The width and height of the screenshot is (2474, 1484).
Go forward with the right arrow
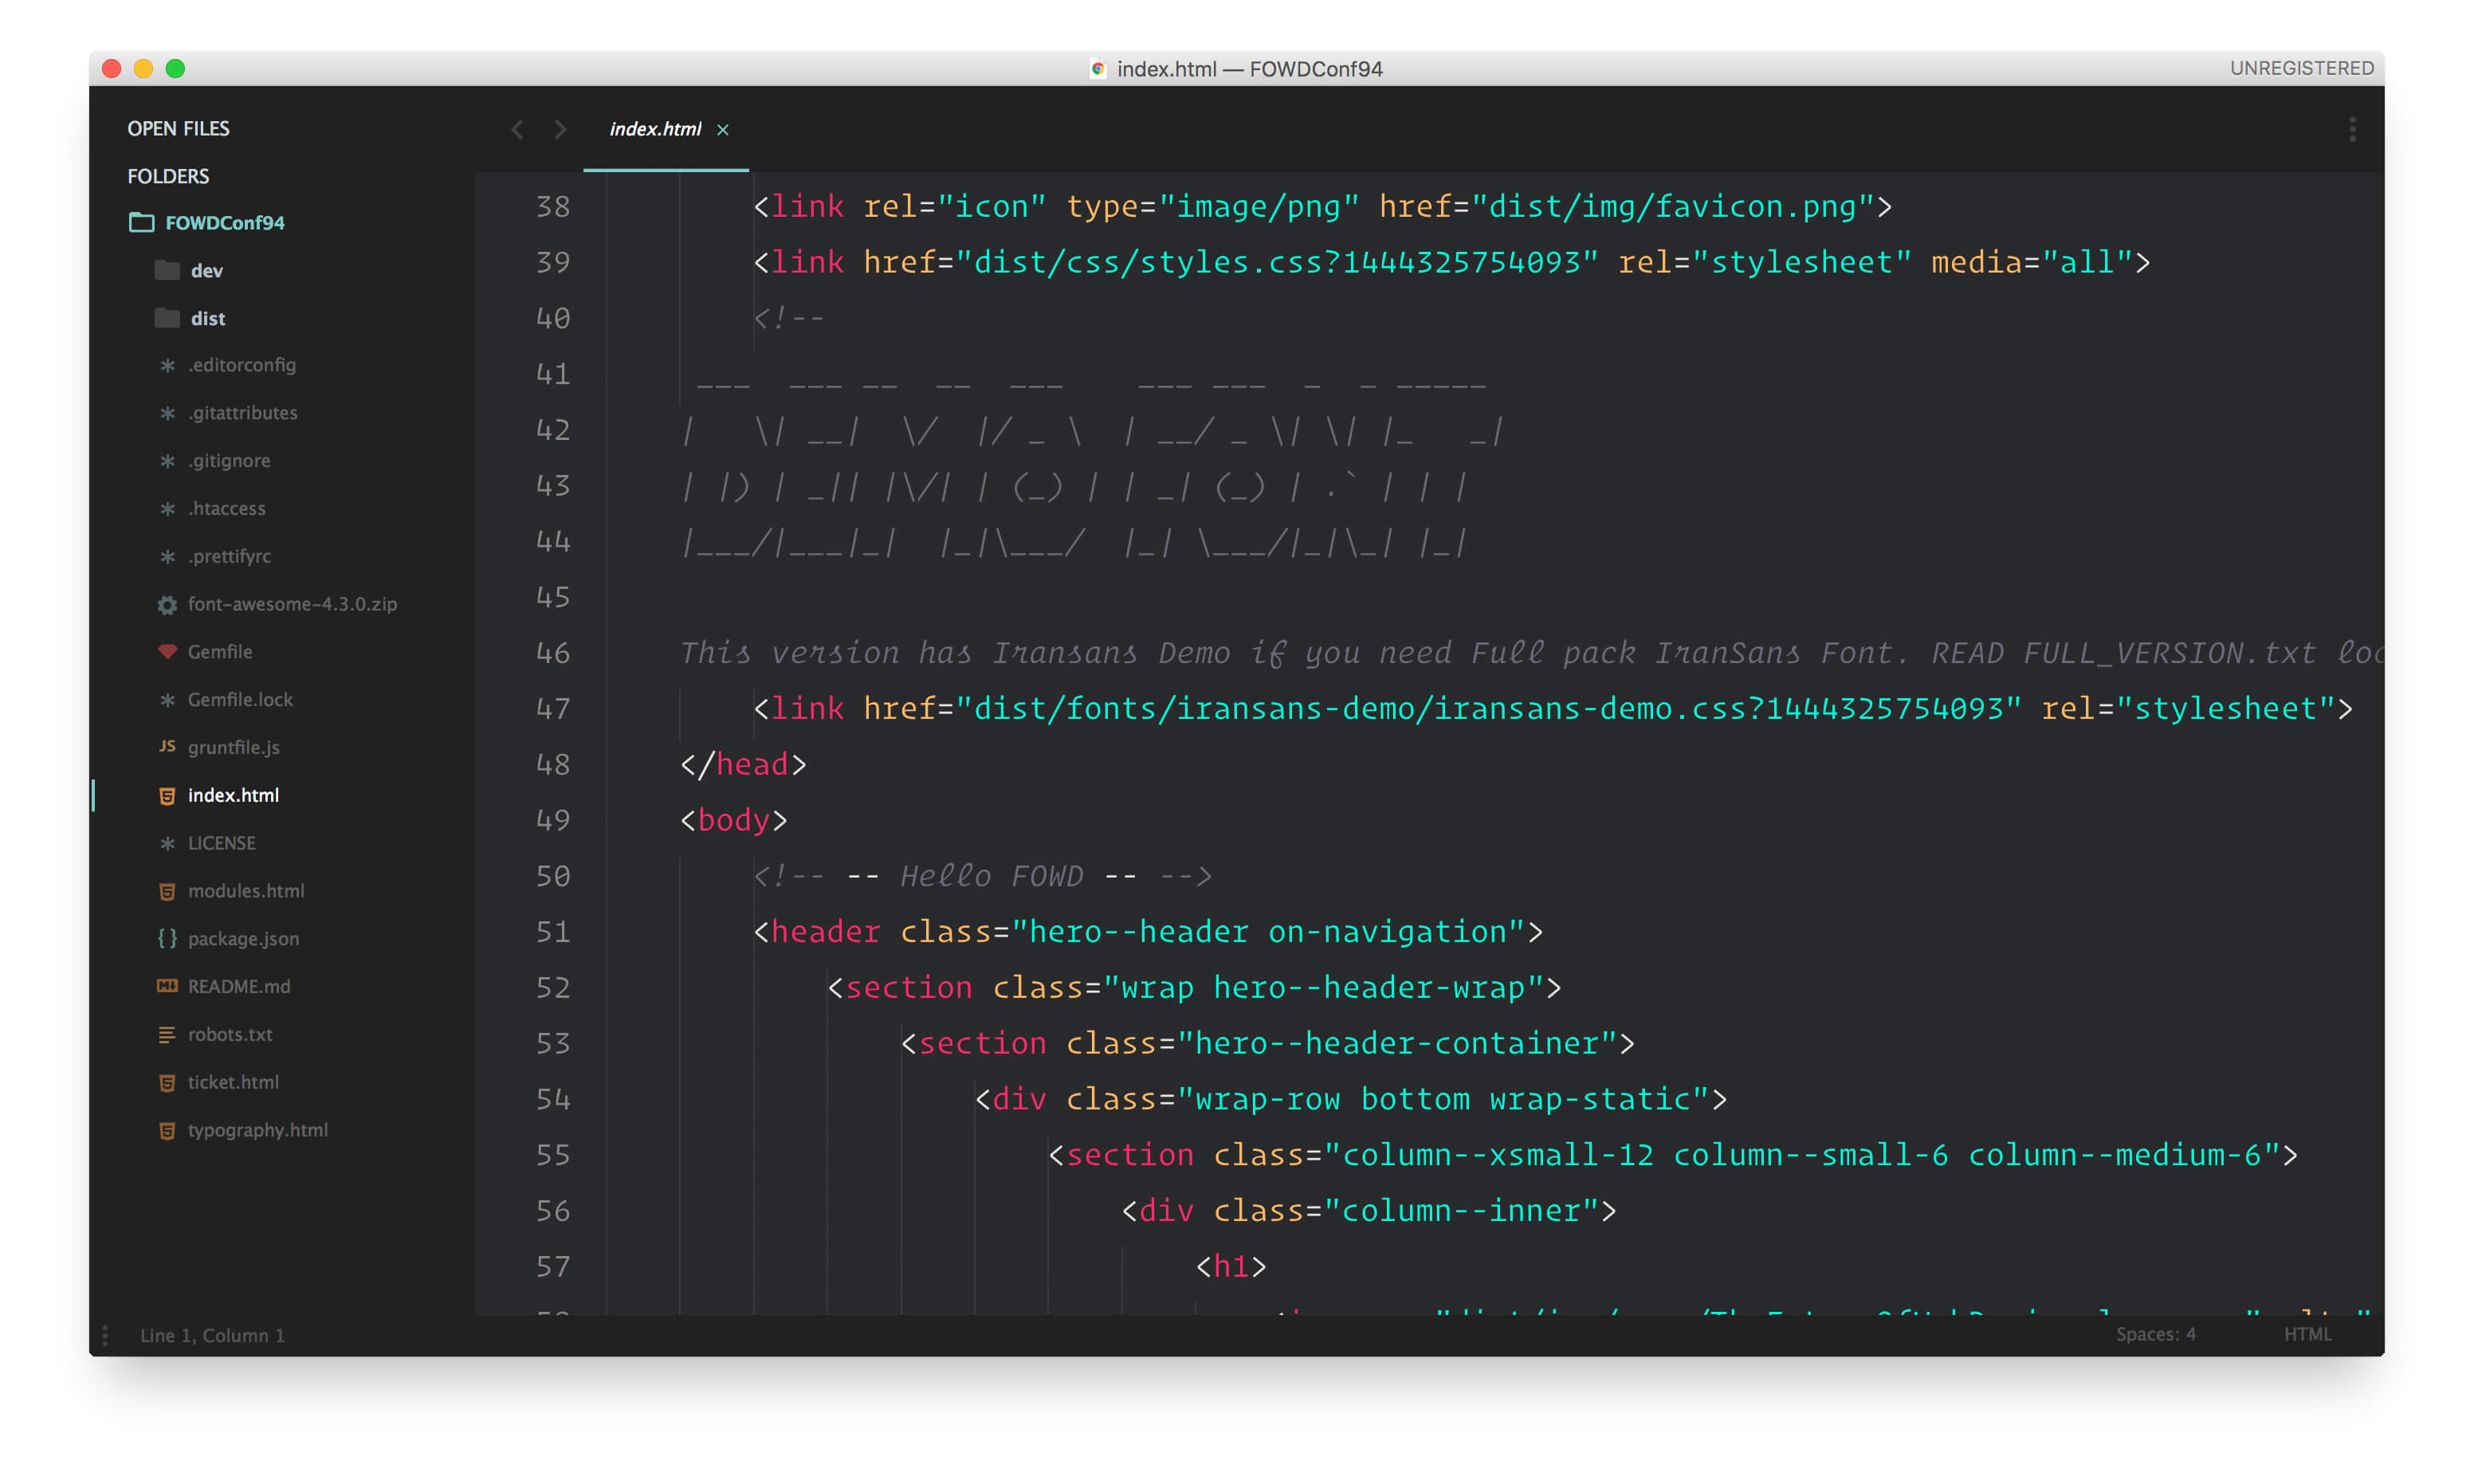(560, 129)
